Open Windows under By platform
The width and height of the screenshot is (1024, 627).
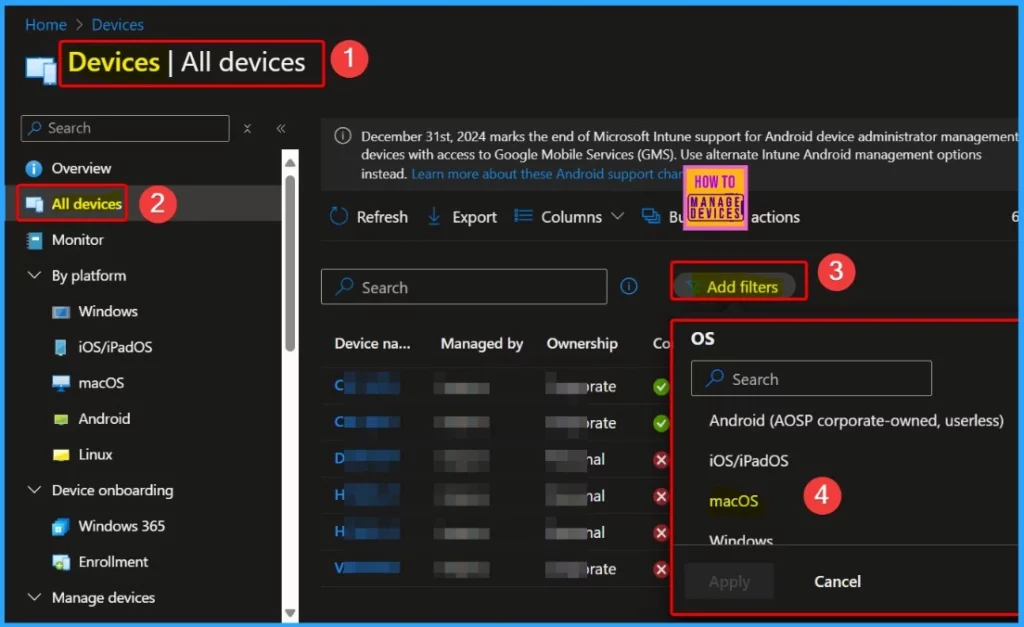click(x=108, y=312)
